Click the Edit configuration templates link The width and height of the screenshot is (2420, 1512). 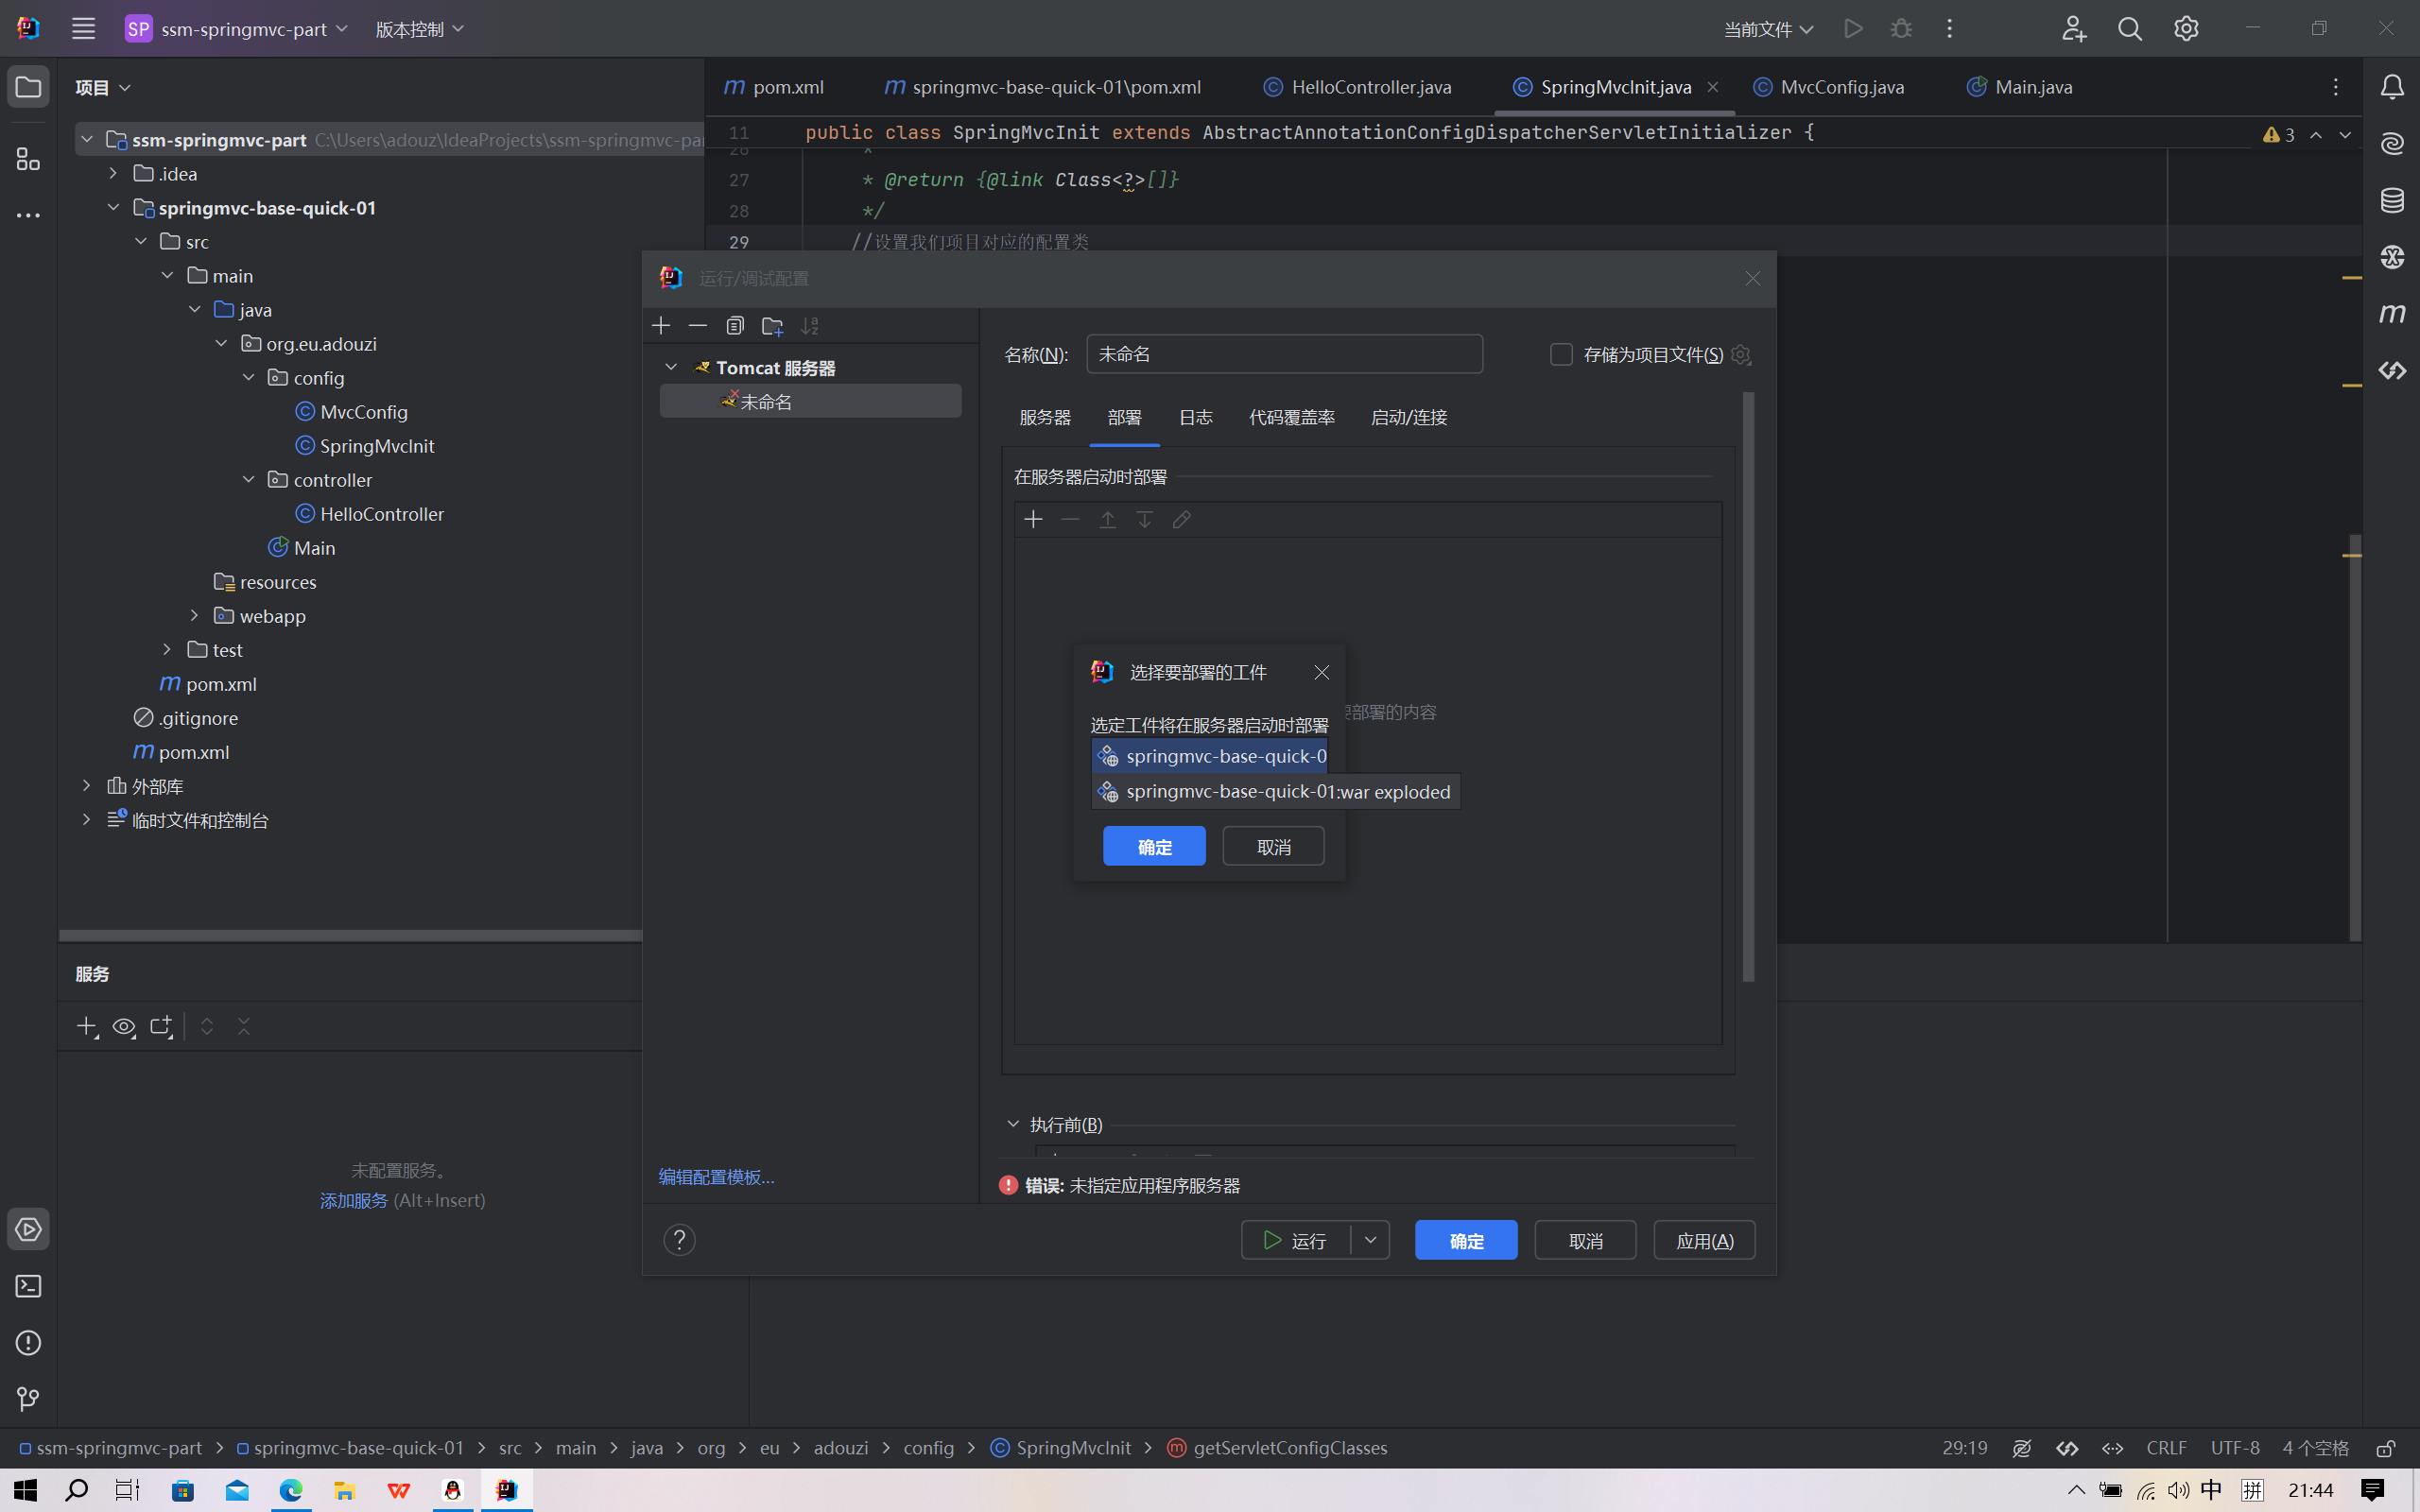click(716, 1177)
